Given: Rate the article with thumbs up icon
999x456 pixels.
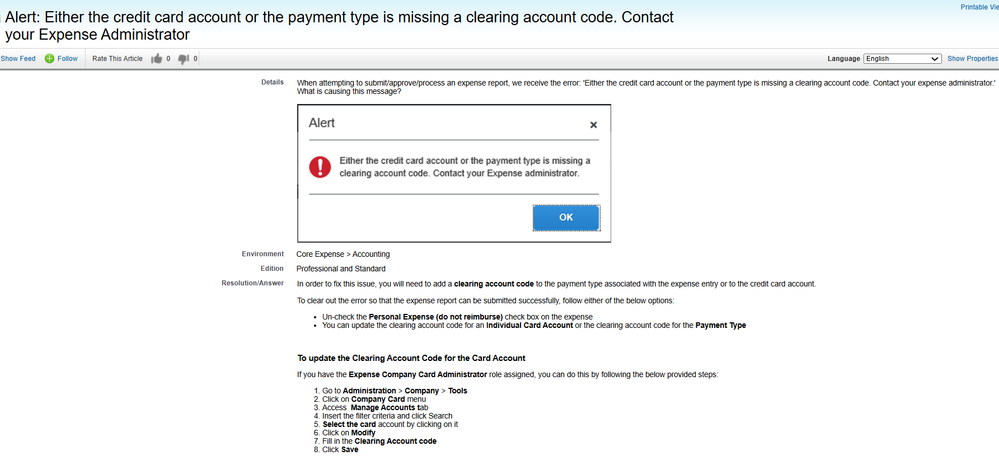Looking at the screenshot, I should click(x=157, y=59).
